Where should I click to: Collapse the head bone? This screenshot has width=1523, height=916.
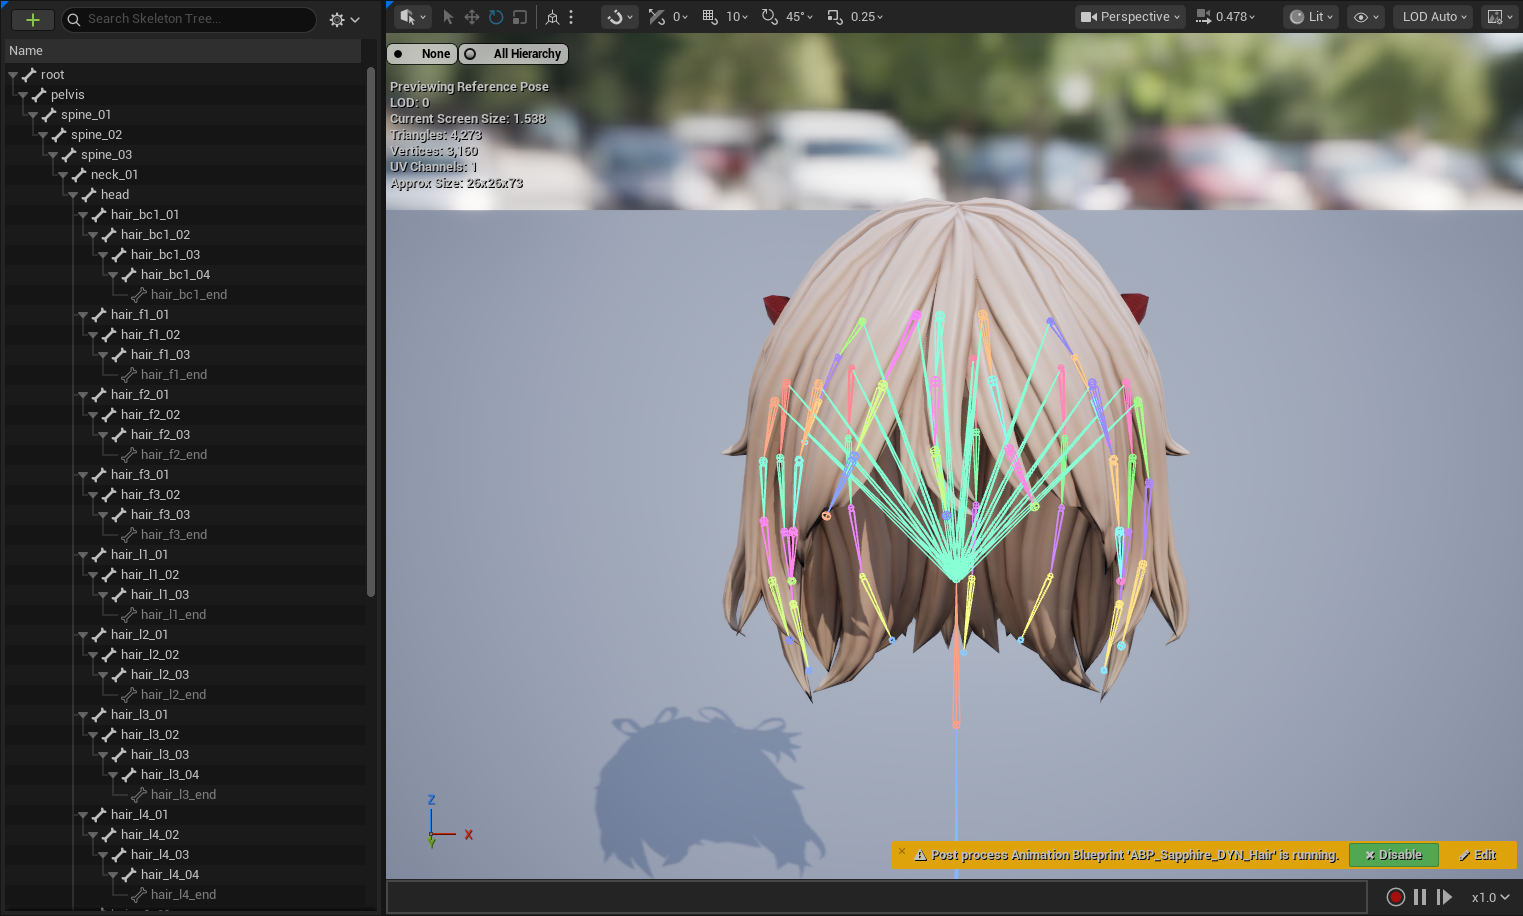(73, 195)
